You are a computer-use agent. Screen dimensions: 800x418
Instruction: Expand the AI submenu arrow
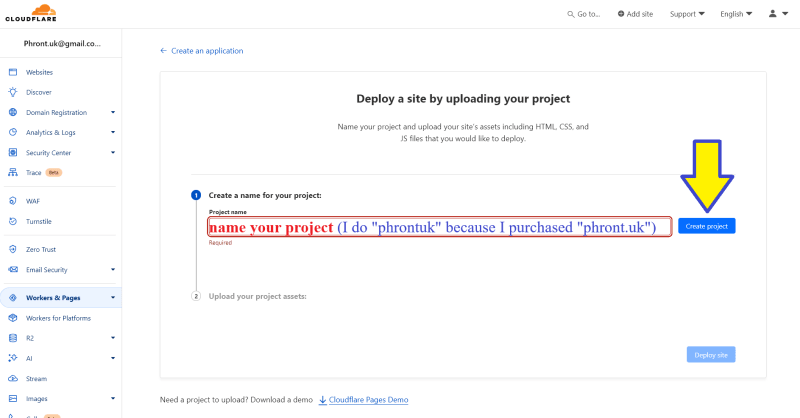point(113,358)
